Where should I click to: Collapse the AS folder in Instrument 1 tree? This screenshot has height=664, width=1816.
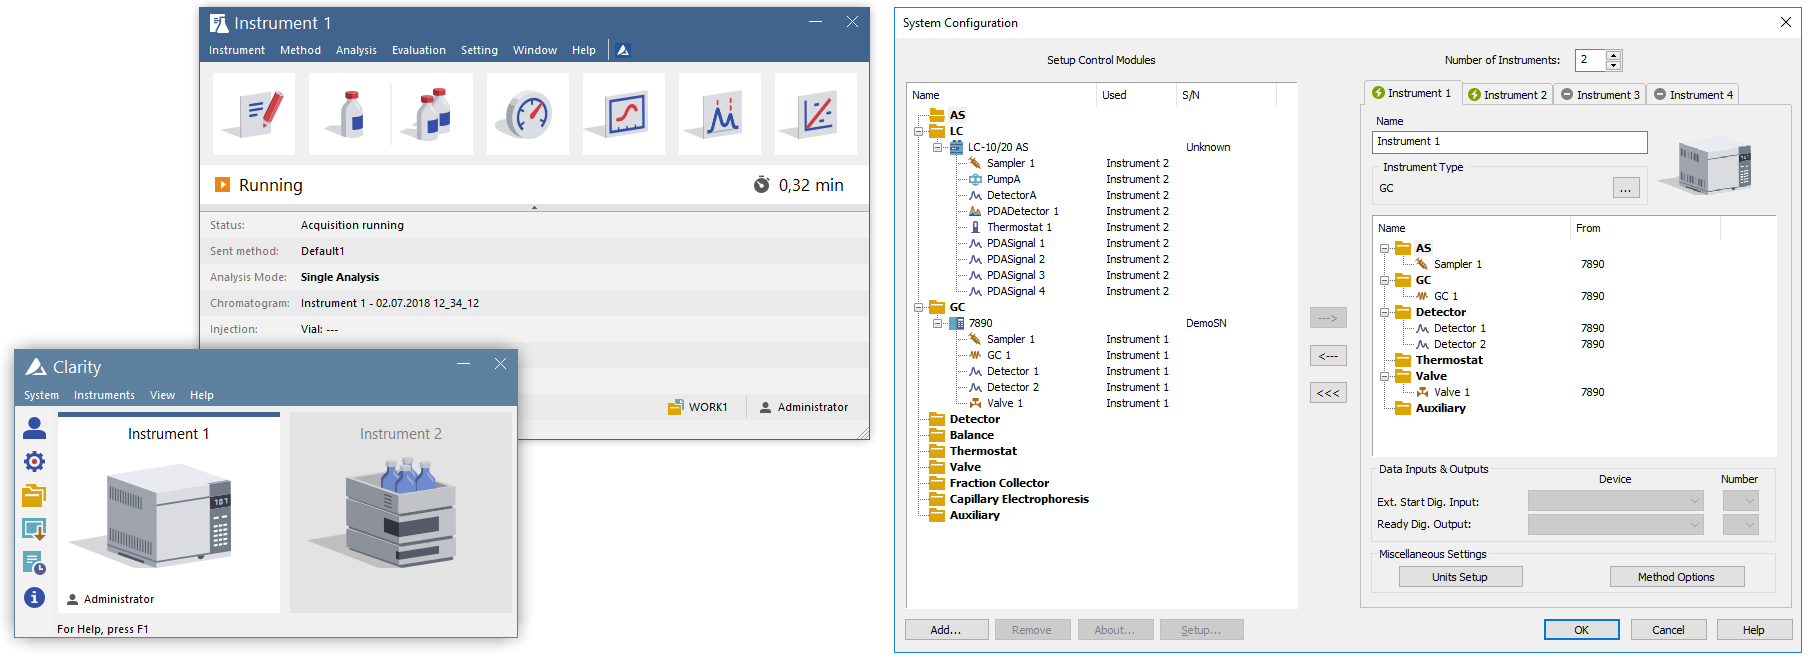coord(1384,248)
